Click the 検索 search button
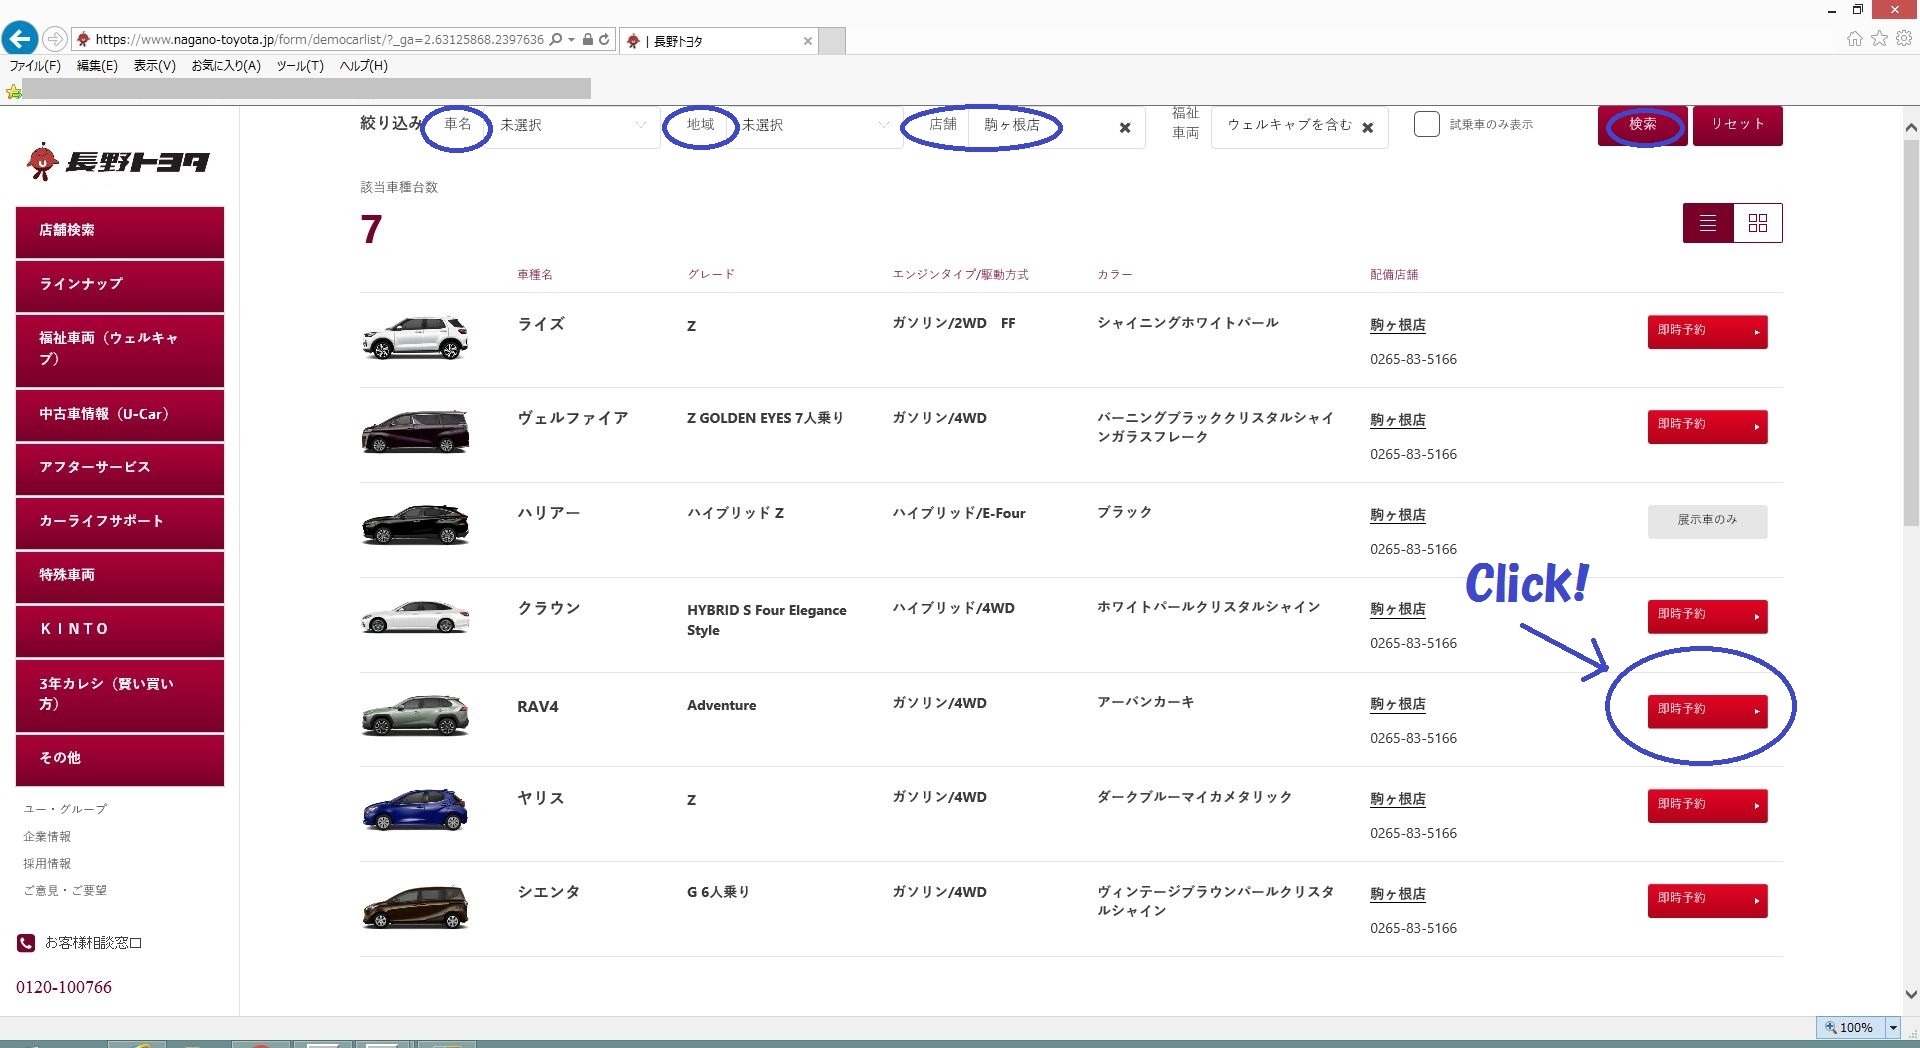Viewport: 1920px width, 1048px height. coord(1643,125)
